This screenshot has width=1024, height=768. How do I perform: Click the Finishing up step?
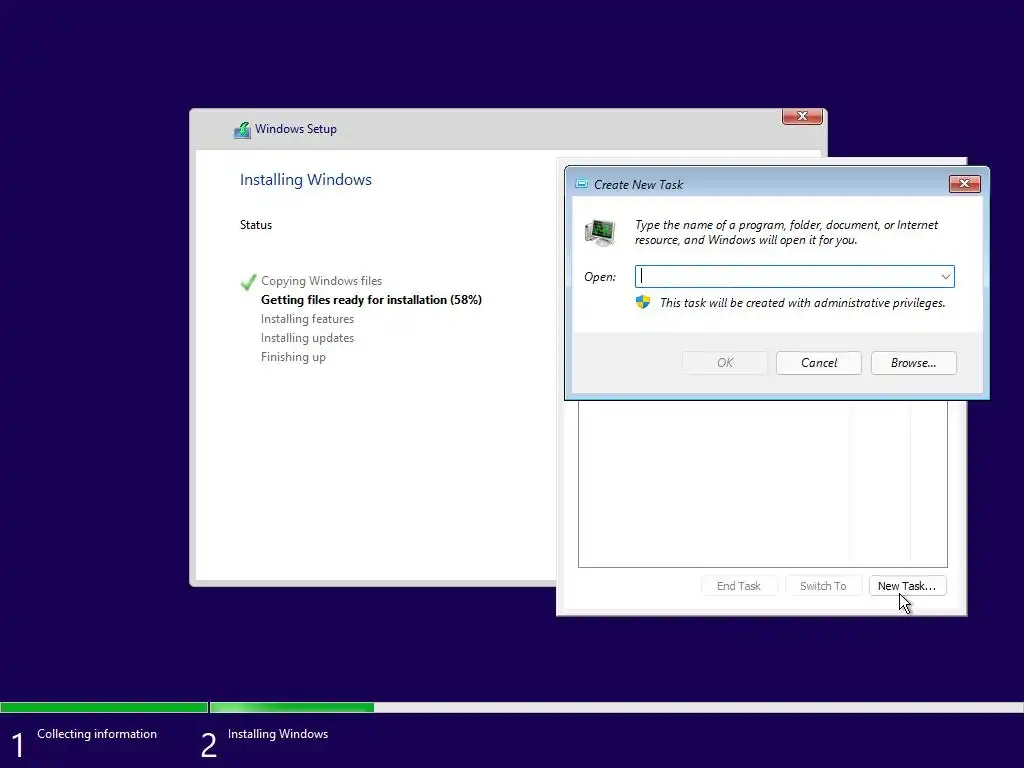(293, 357)
